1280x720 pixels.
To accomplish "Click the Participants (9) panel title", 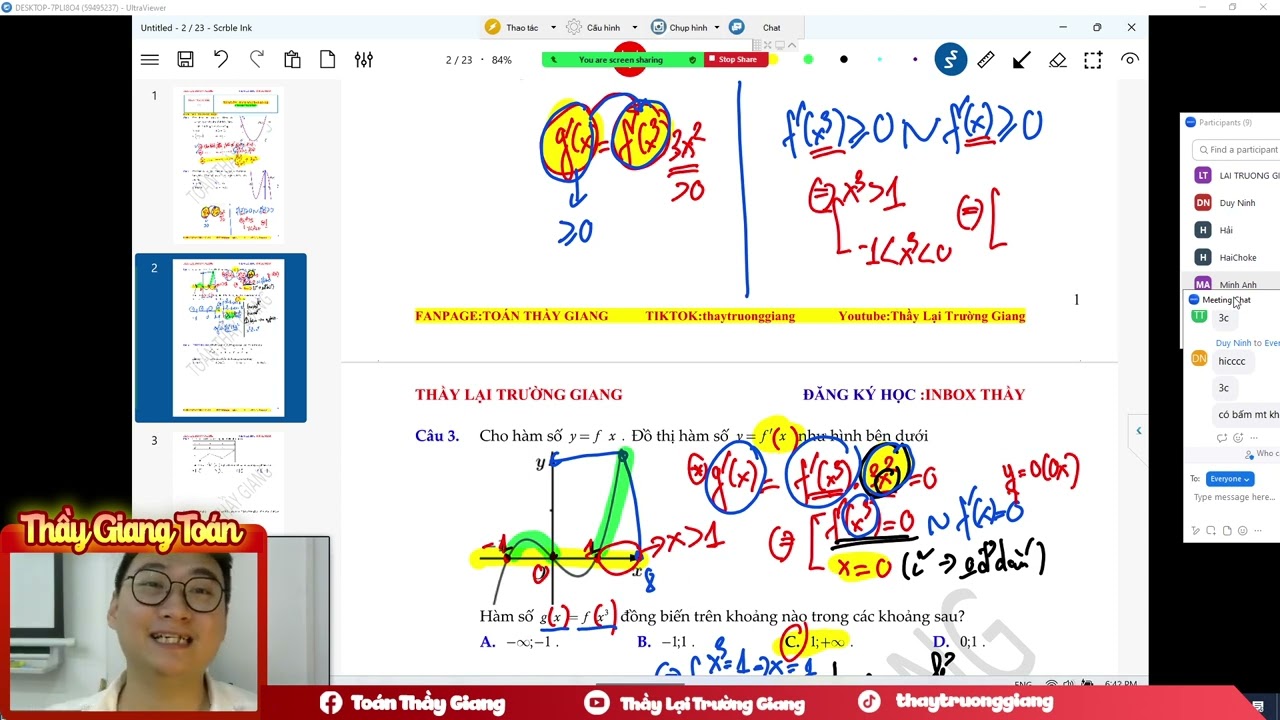I will coord(1225,122).
